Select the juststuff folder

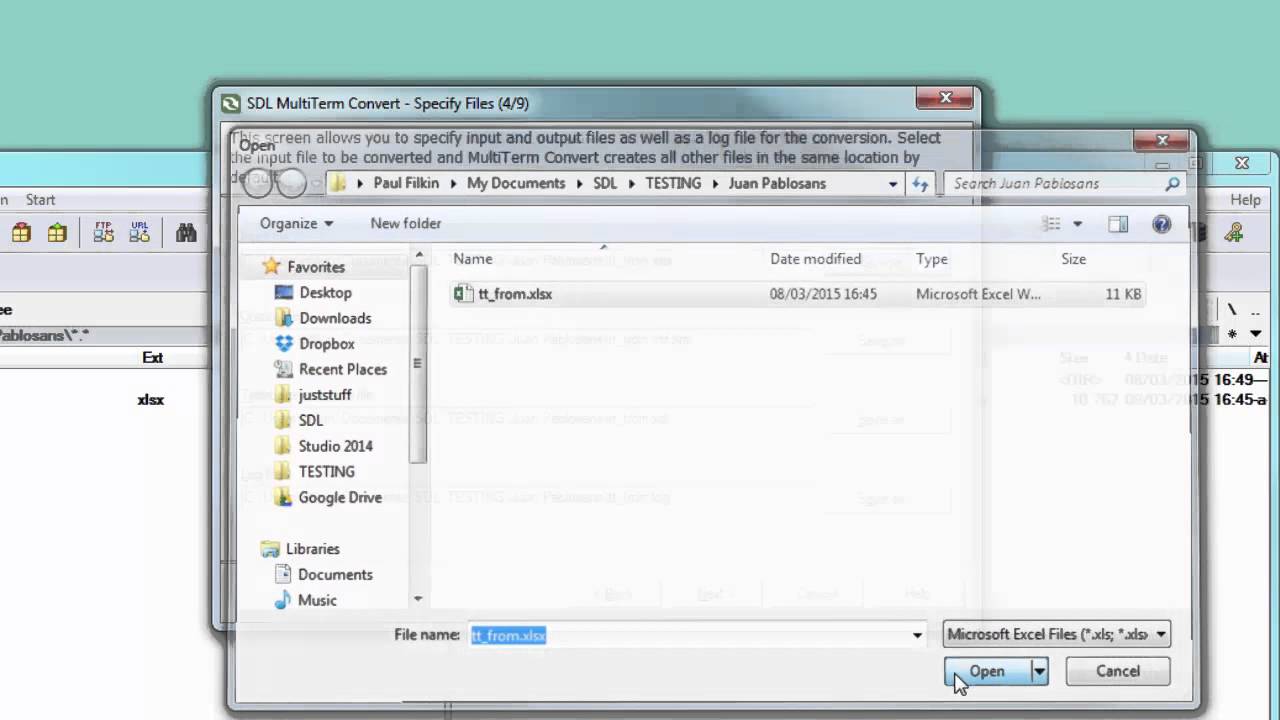pyautogui.click(x=324, y=394)
